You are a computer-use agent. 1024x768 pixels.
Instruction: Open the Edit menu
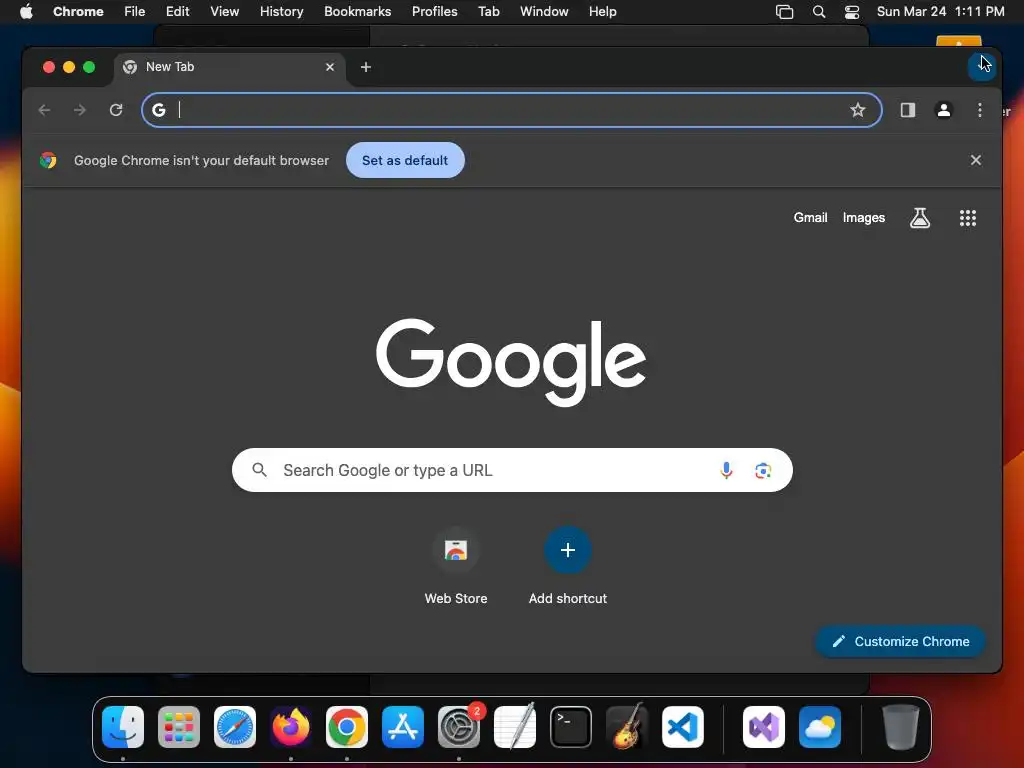tap(177, 11)
